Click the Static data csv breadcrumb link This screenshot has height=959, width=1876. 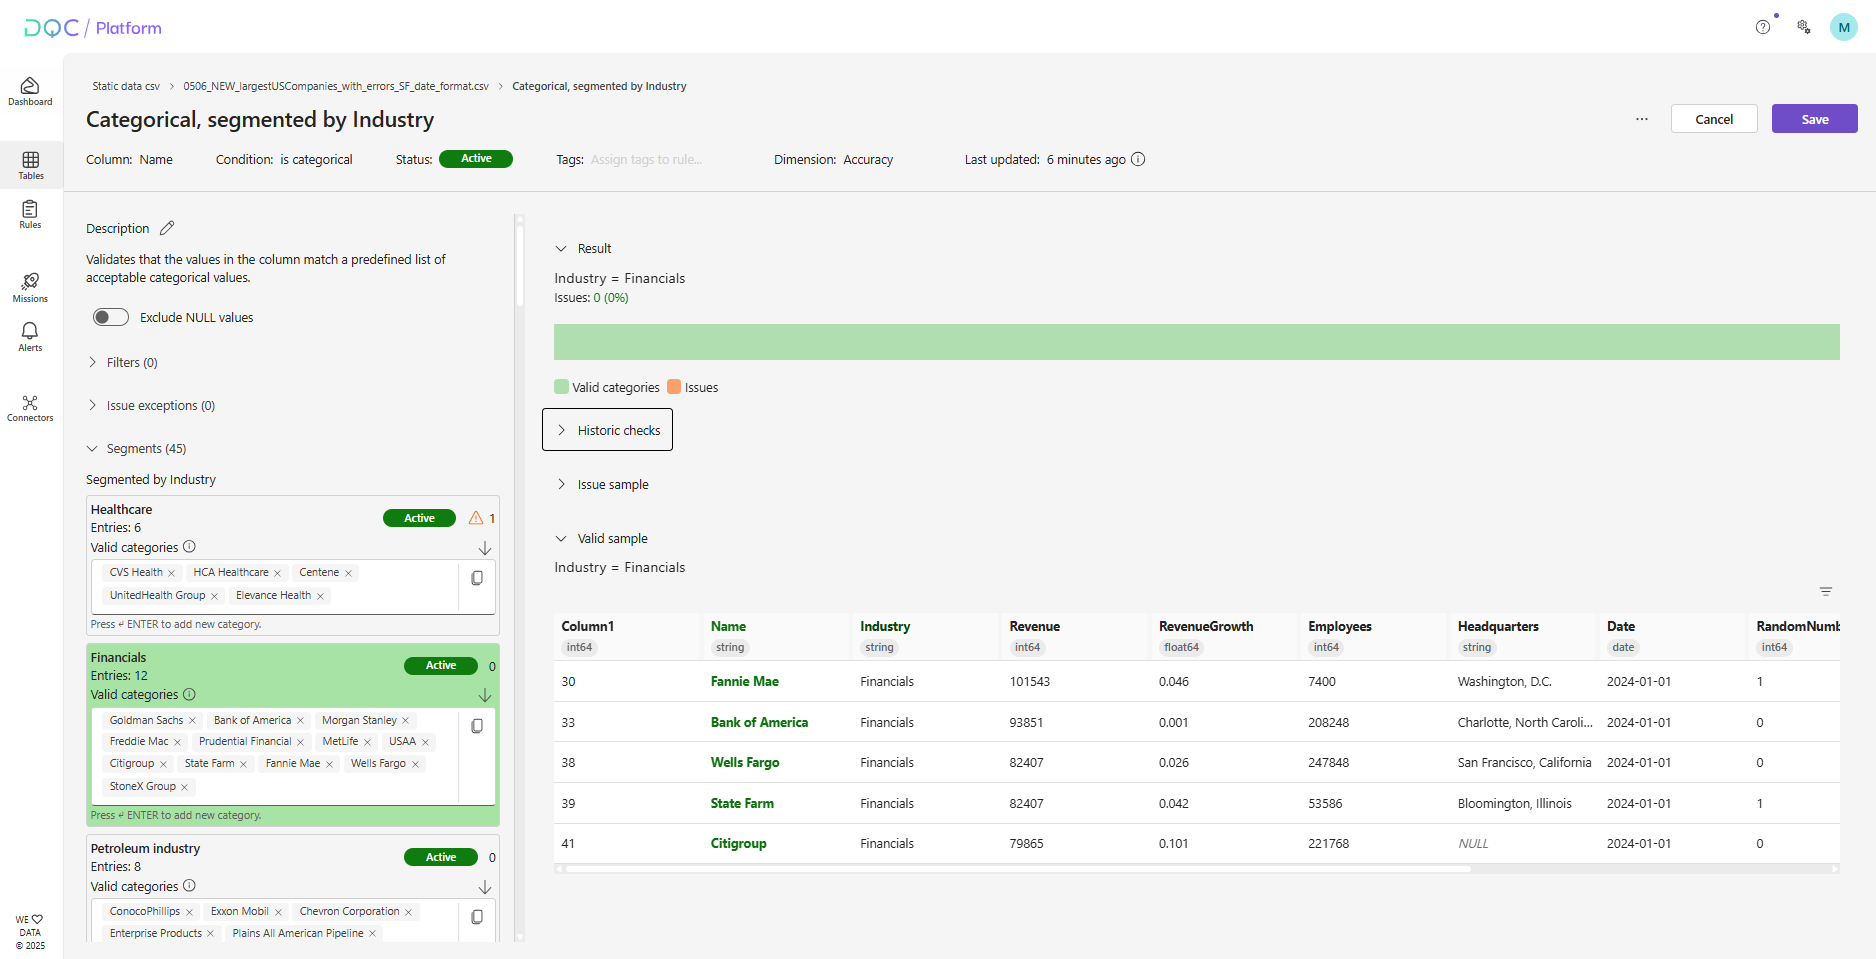click(x=126, y=86)
